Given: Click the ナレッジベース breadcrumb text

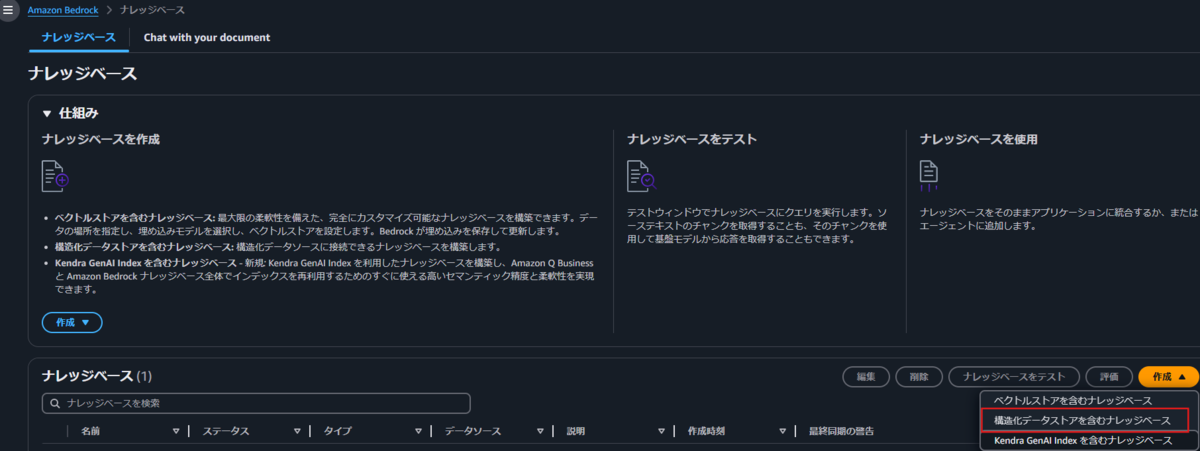Looking at the screenshot, I should tap(152, 10).
